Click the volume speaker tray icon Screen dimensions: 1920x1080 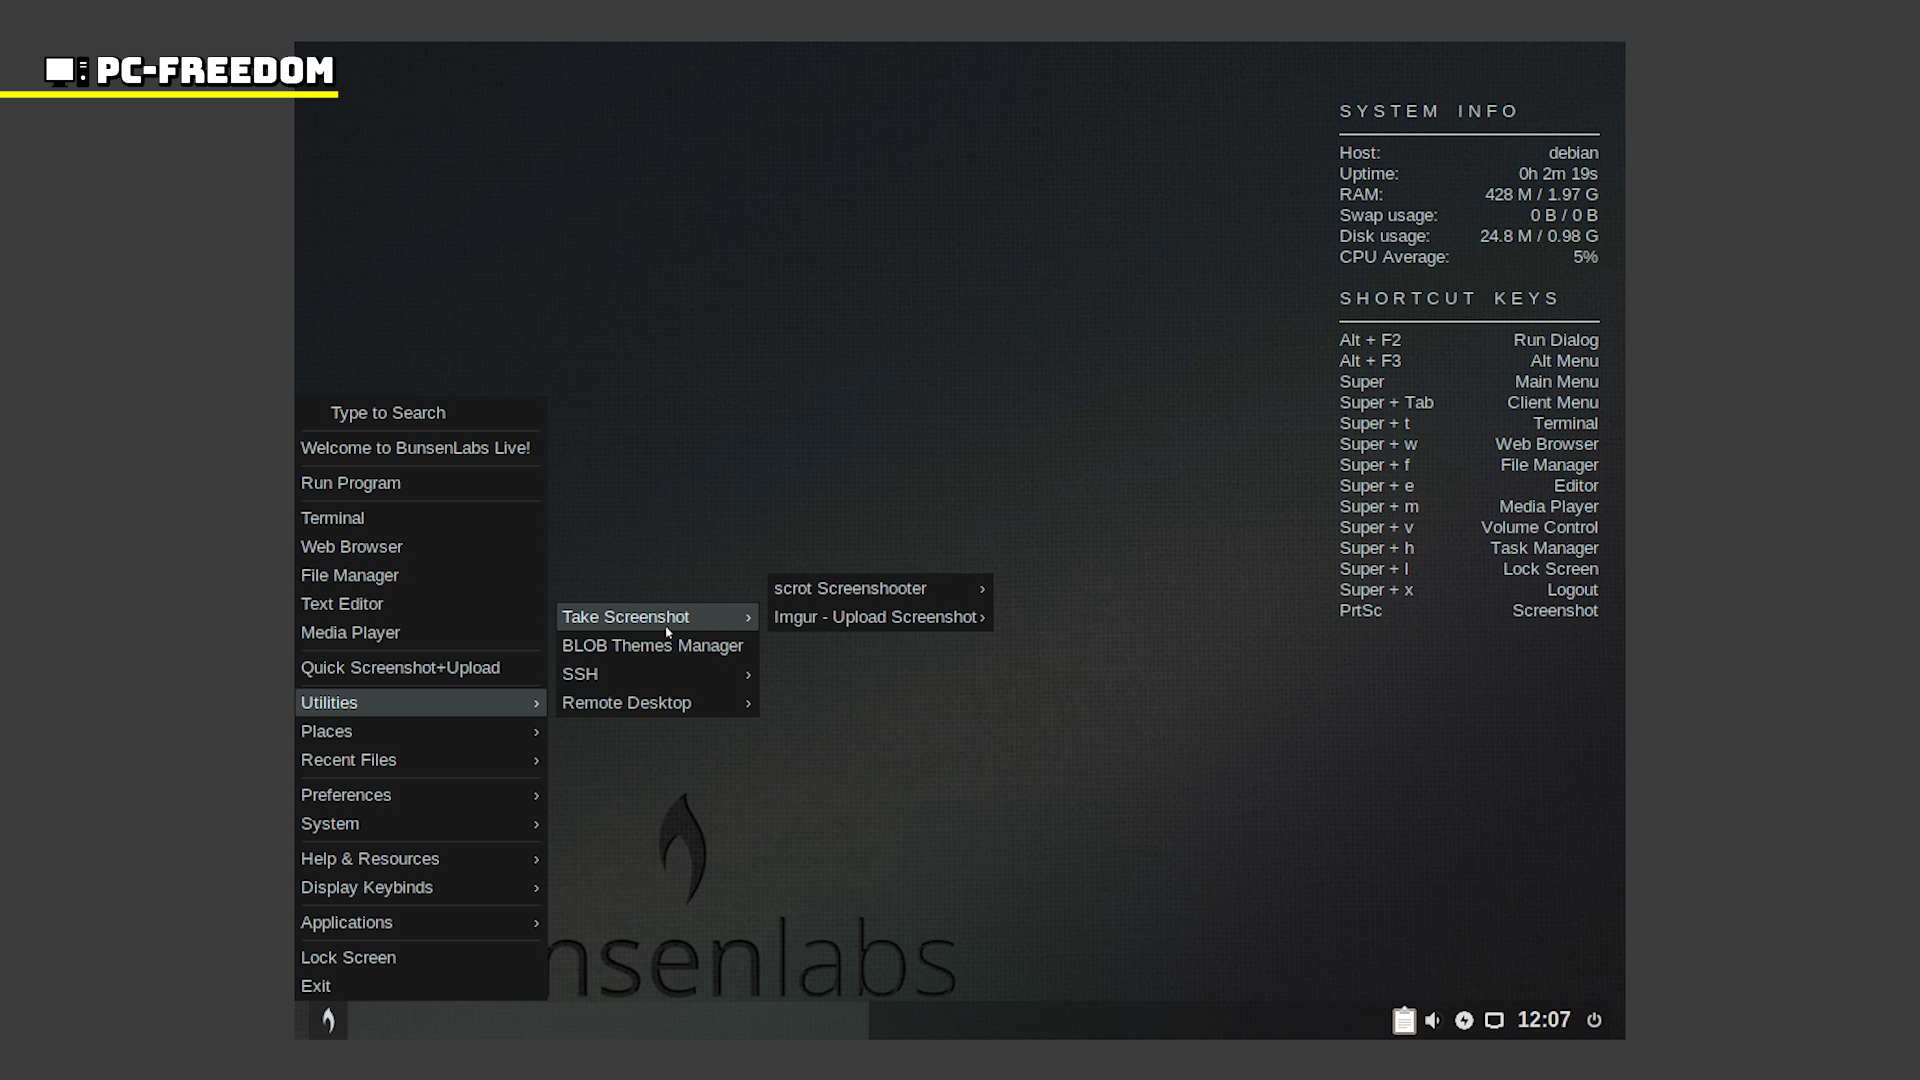pyautogui.click(x=1433, y=1020)
